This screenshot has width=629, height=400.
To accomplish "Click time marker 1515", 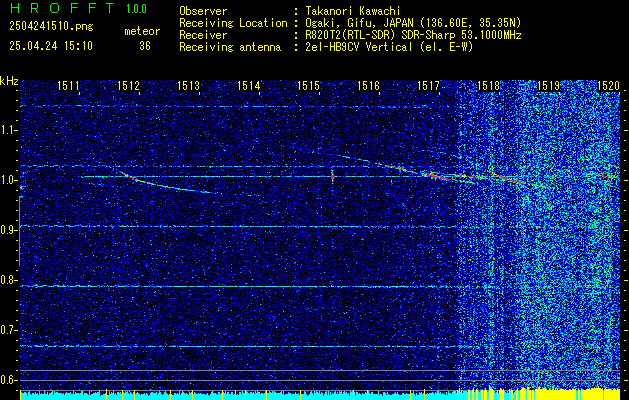I will (308, 85).
